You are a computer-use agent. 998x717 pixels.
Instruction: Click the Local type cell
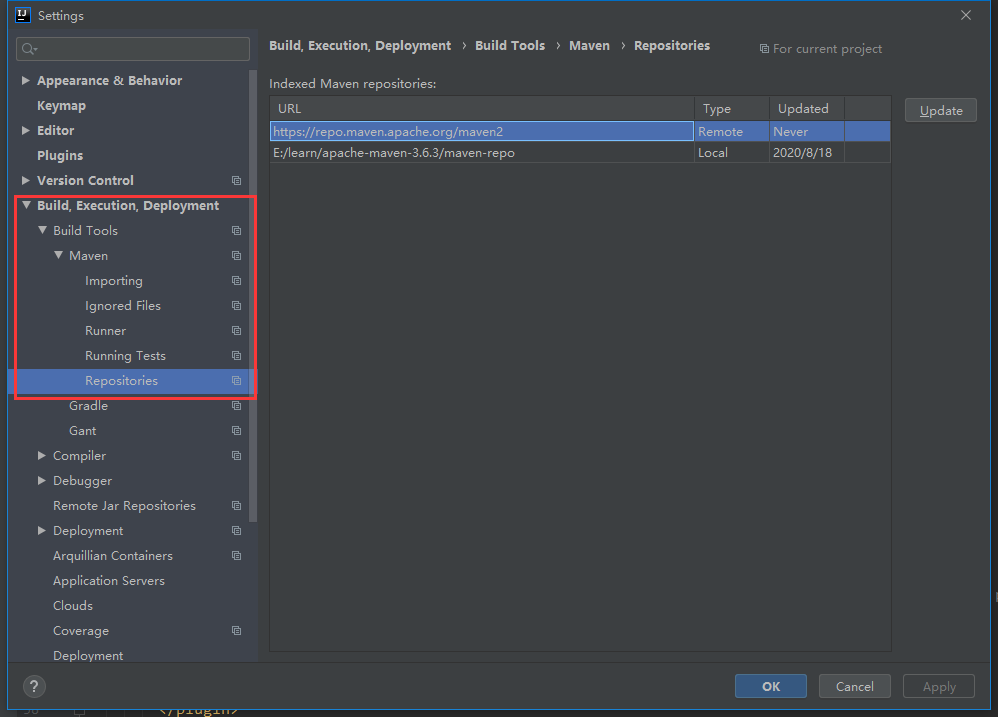732,153
